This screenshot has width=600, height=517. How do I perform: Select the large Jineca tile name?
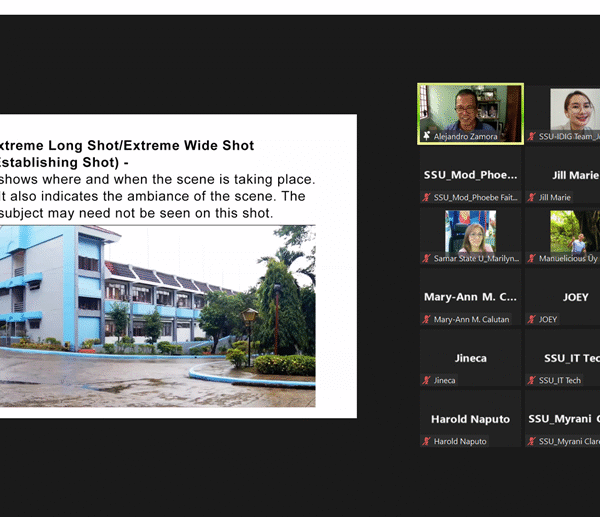pyautogui.click(x=471, y=358)
